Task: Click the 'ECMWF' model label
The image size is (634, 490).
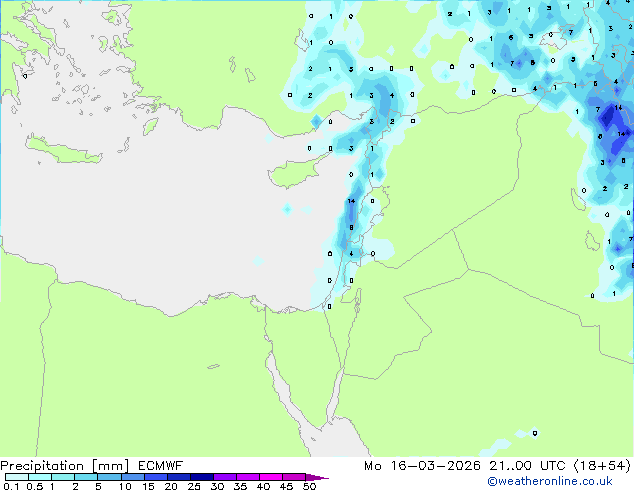Action: (161, 466)
